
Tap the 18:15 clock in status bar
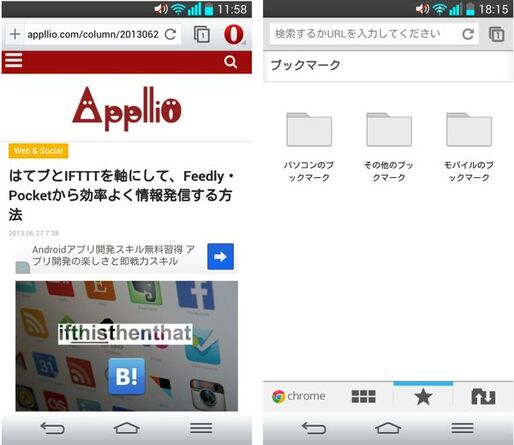pyautogui.click(x=494, y=9)
